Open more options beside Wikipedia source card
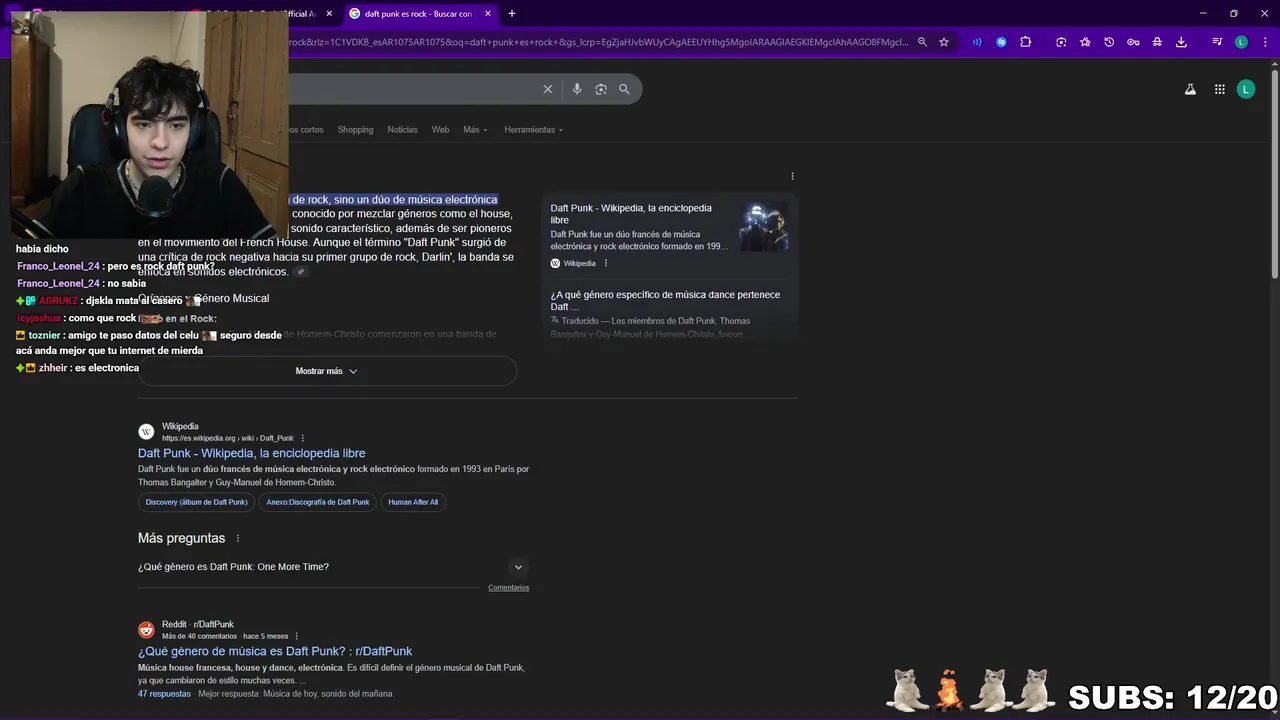The width and height of the screenshot is (1280, 720). pos(605,263)
